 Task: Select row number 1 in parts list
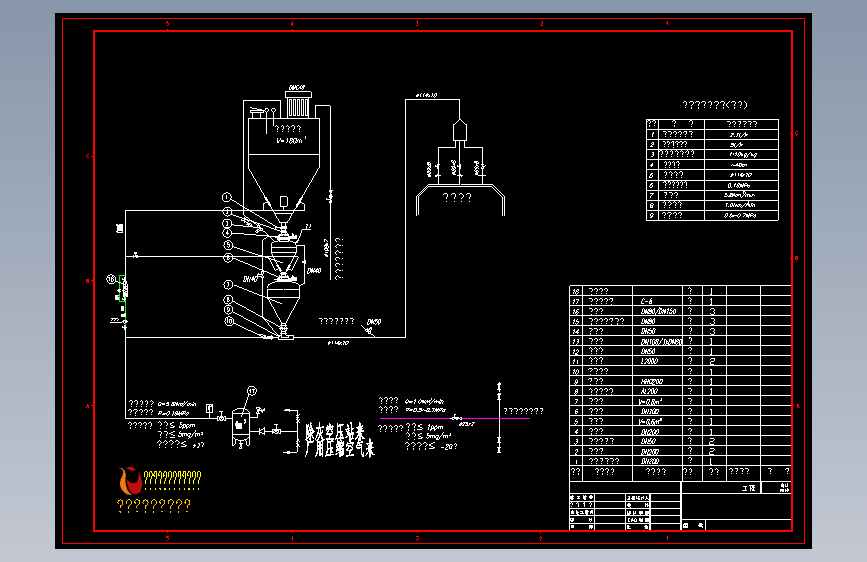tap(576, 461)
